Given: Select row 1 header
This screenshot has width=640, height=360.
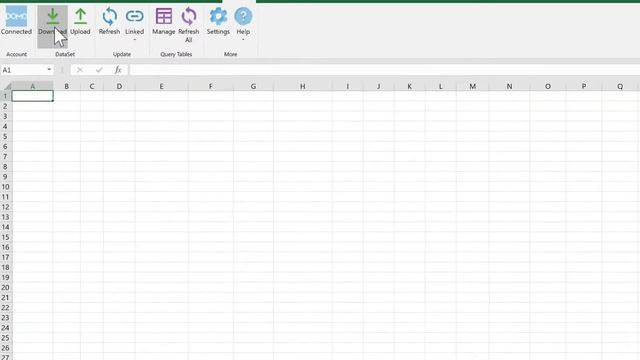Looking at the screenshot, I should coord(6,96).
